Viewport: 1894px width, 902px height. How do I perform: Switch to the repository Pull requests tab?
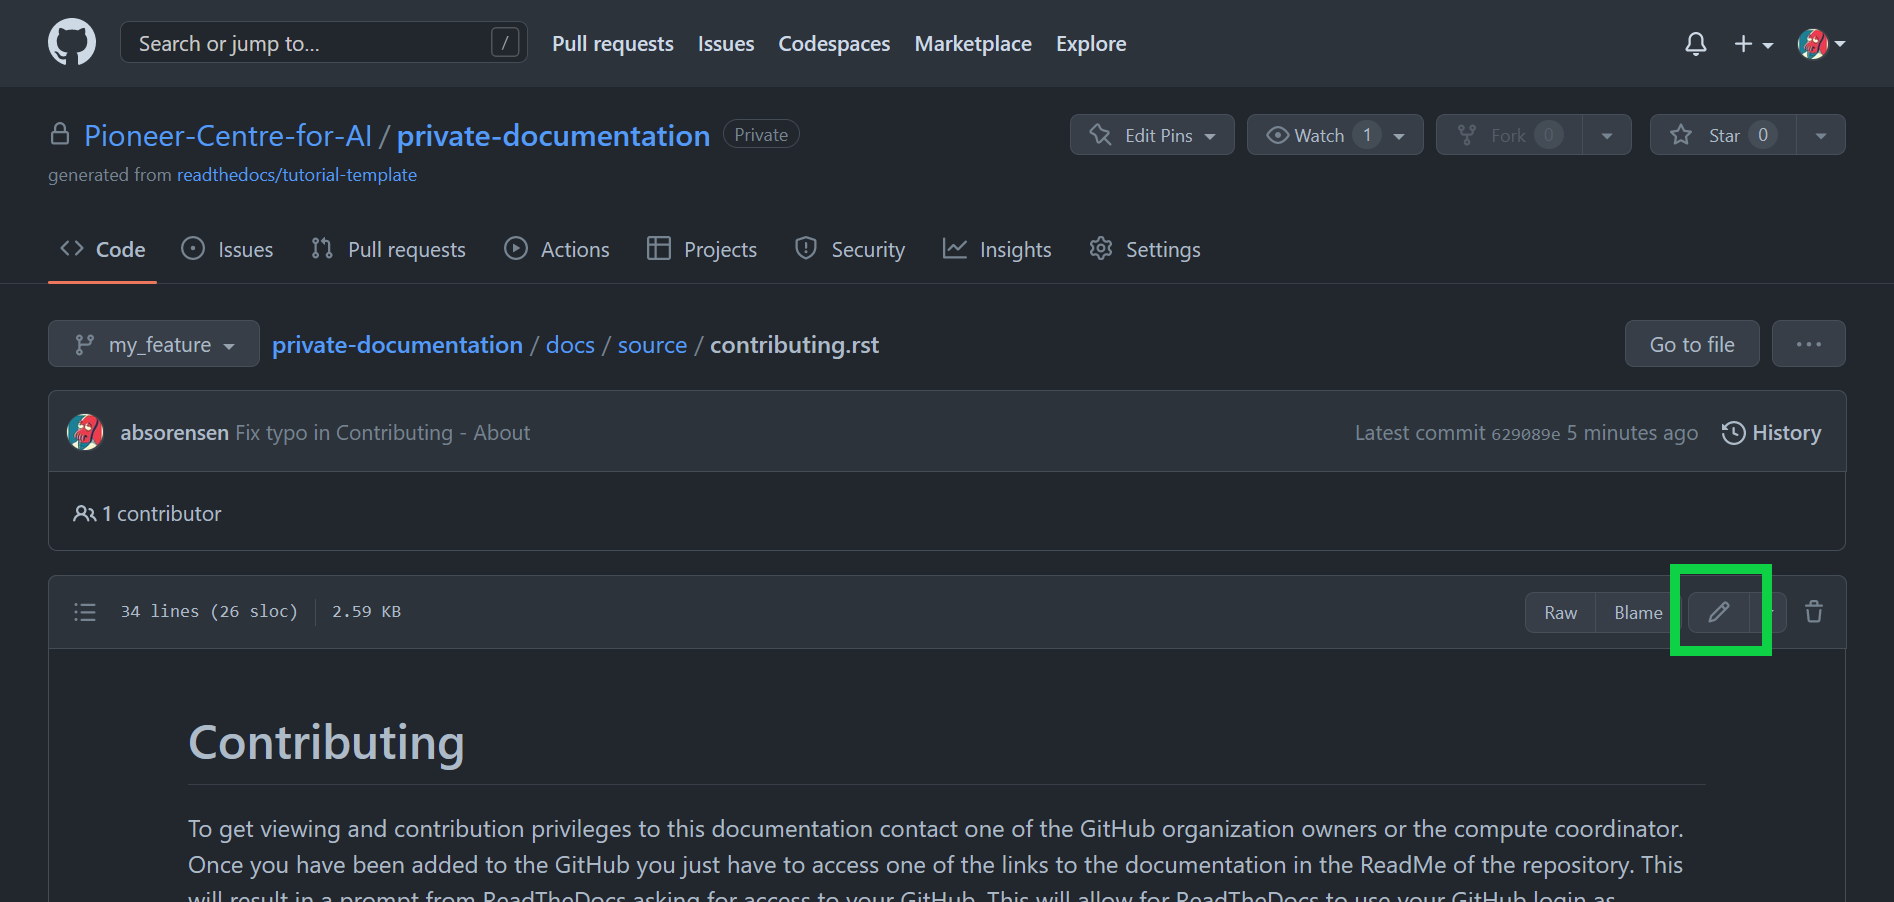[388, 249]
